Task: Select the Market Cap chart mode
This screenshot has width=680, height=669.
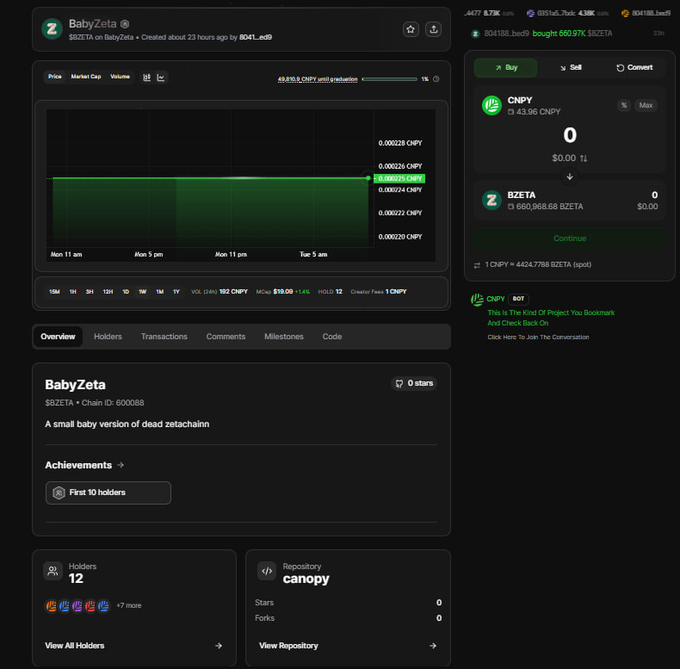Action: 86,77
